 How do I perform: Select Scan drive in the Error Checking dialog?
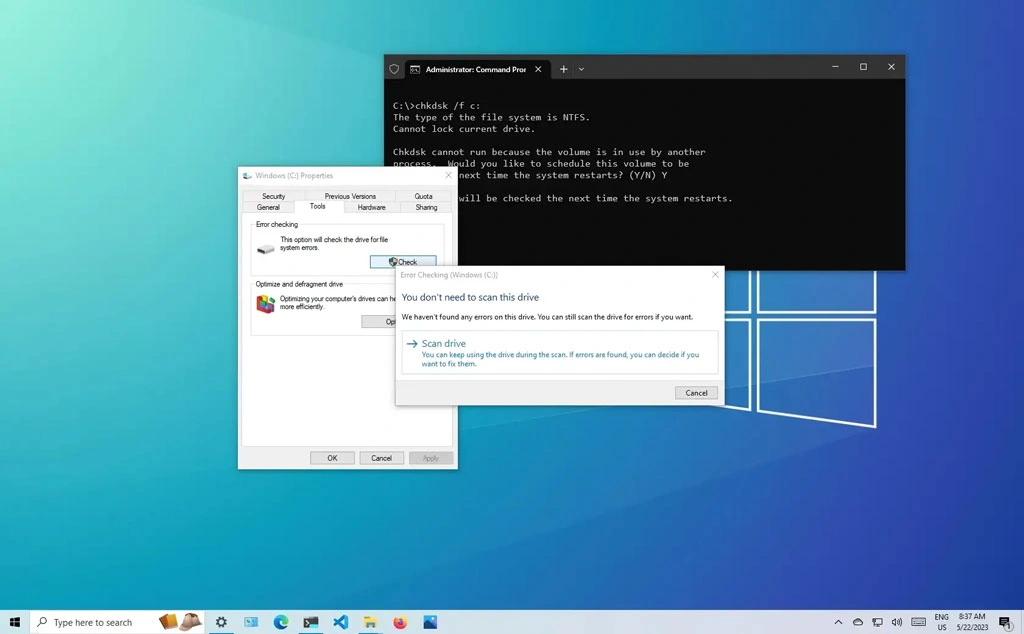(442, 343)
